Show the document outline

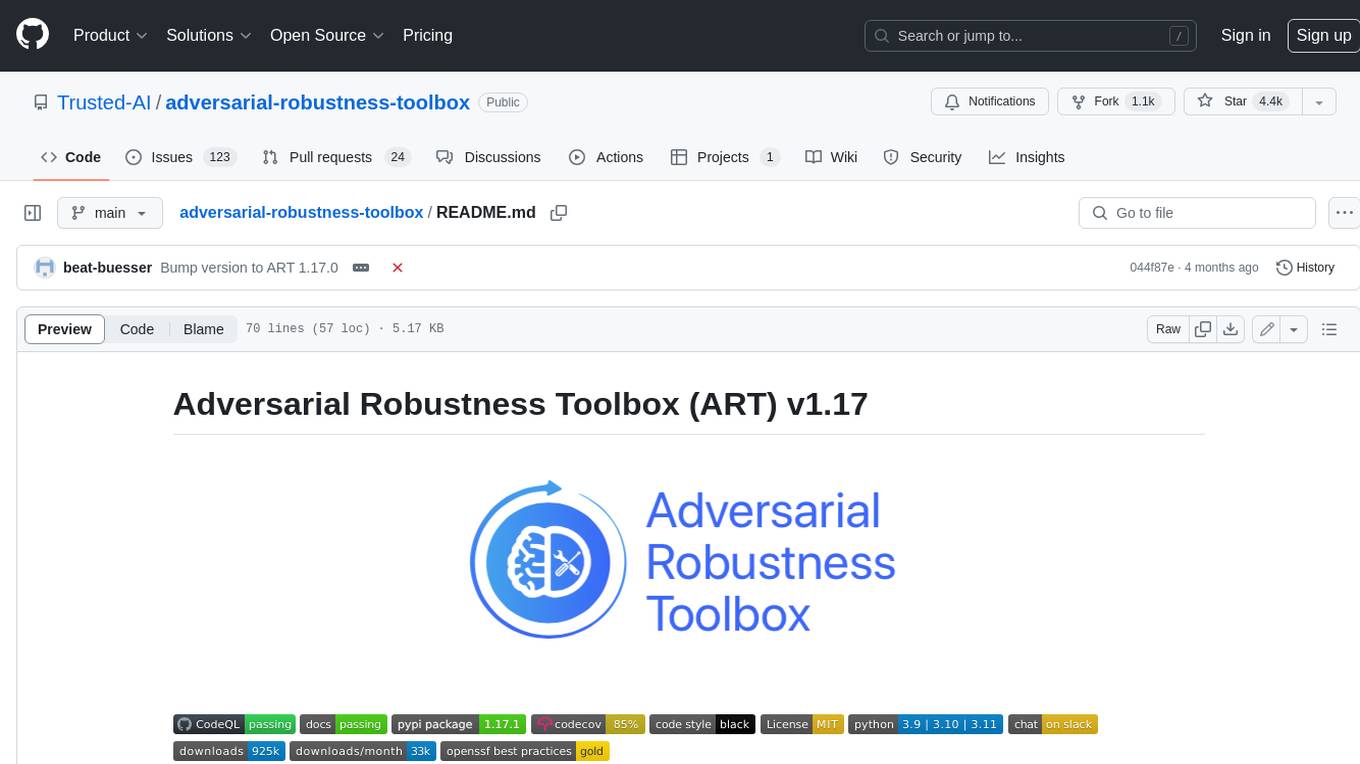coord(1329,329)
